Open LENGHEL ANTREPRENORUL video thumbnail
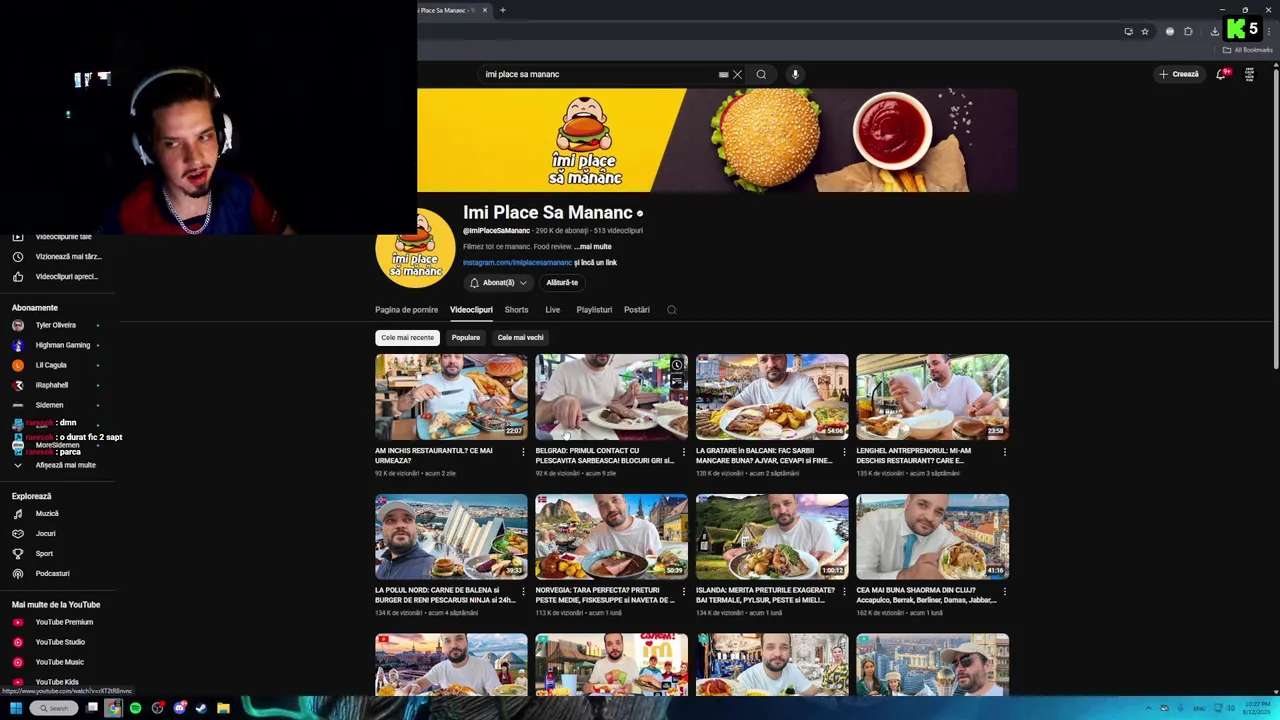Image resolution: width=1280 pixels, height=720 pixels. pos(932,397)
